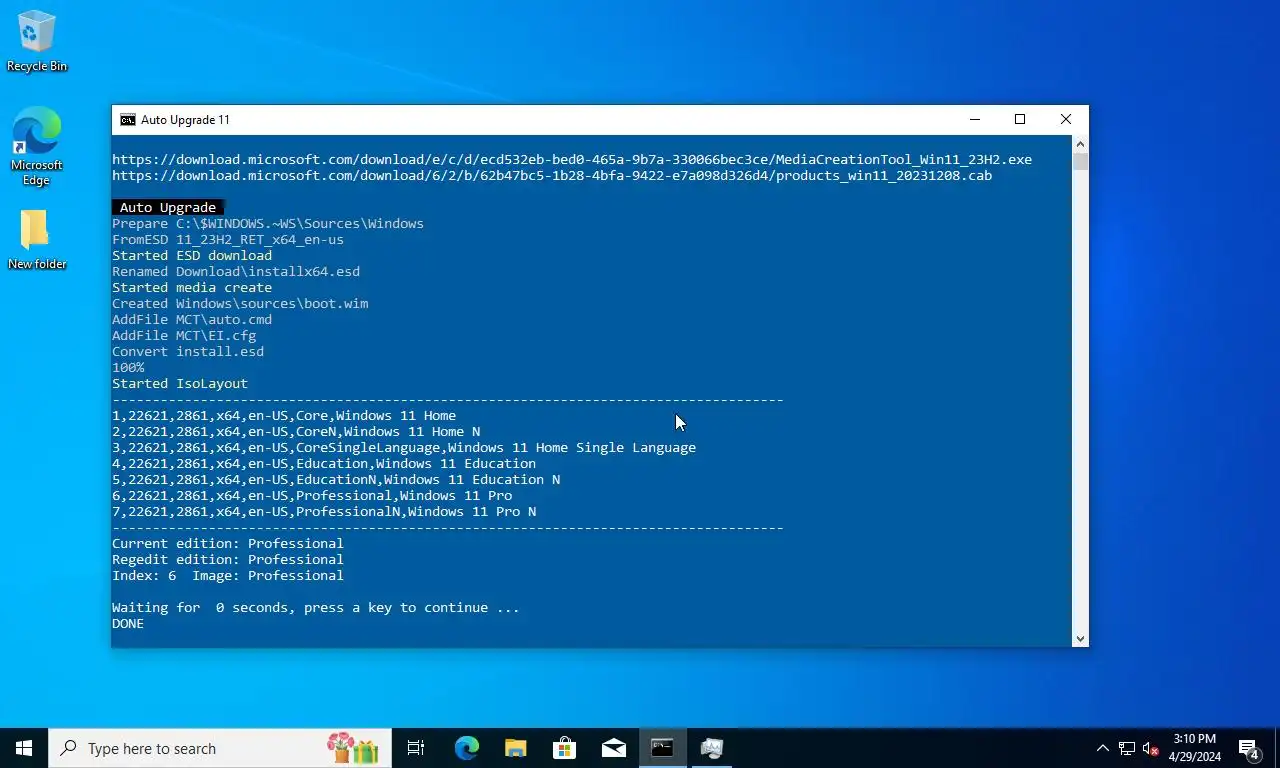Click 'Started ESD download' line

pyautogui.click(x=192, y=255)
